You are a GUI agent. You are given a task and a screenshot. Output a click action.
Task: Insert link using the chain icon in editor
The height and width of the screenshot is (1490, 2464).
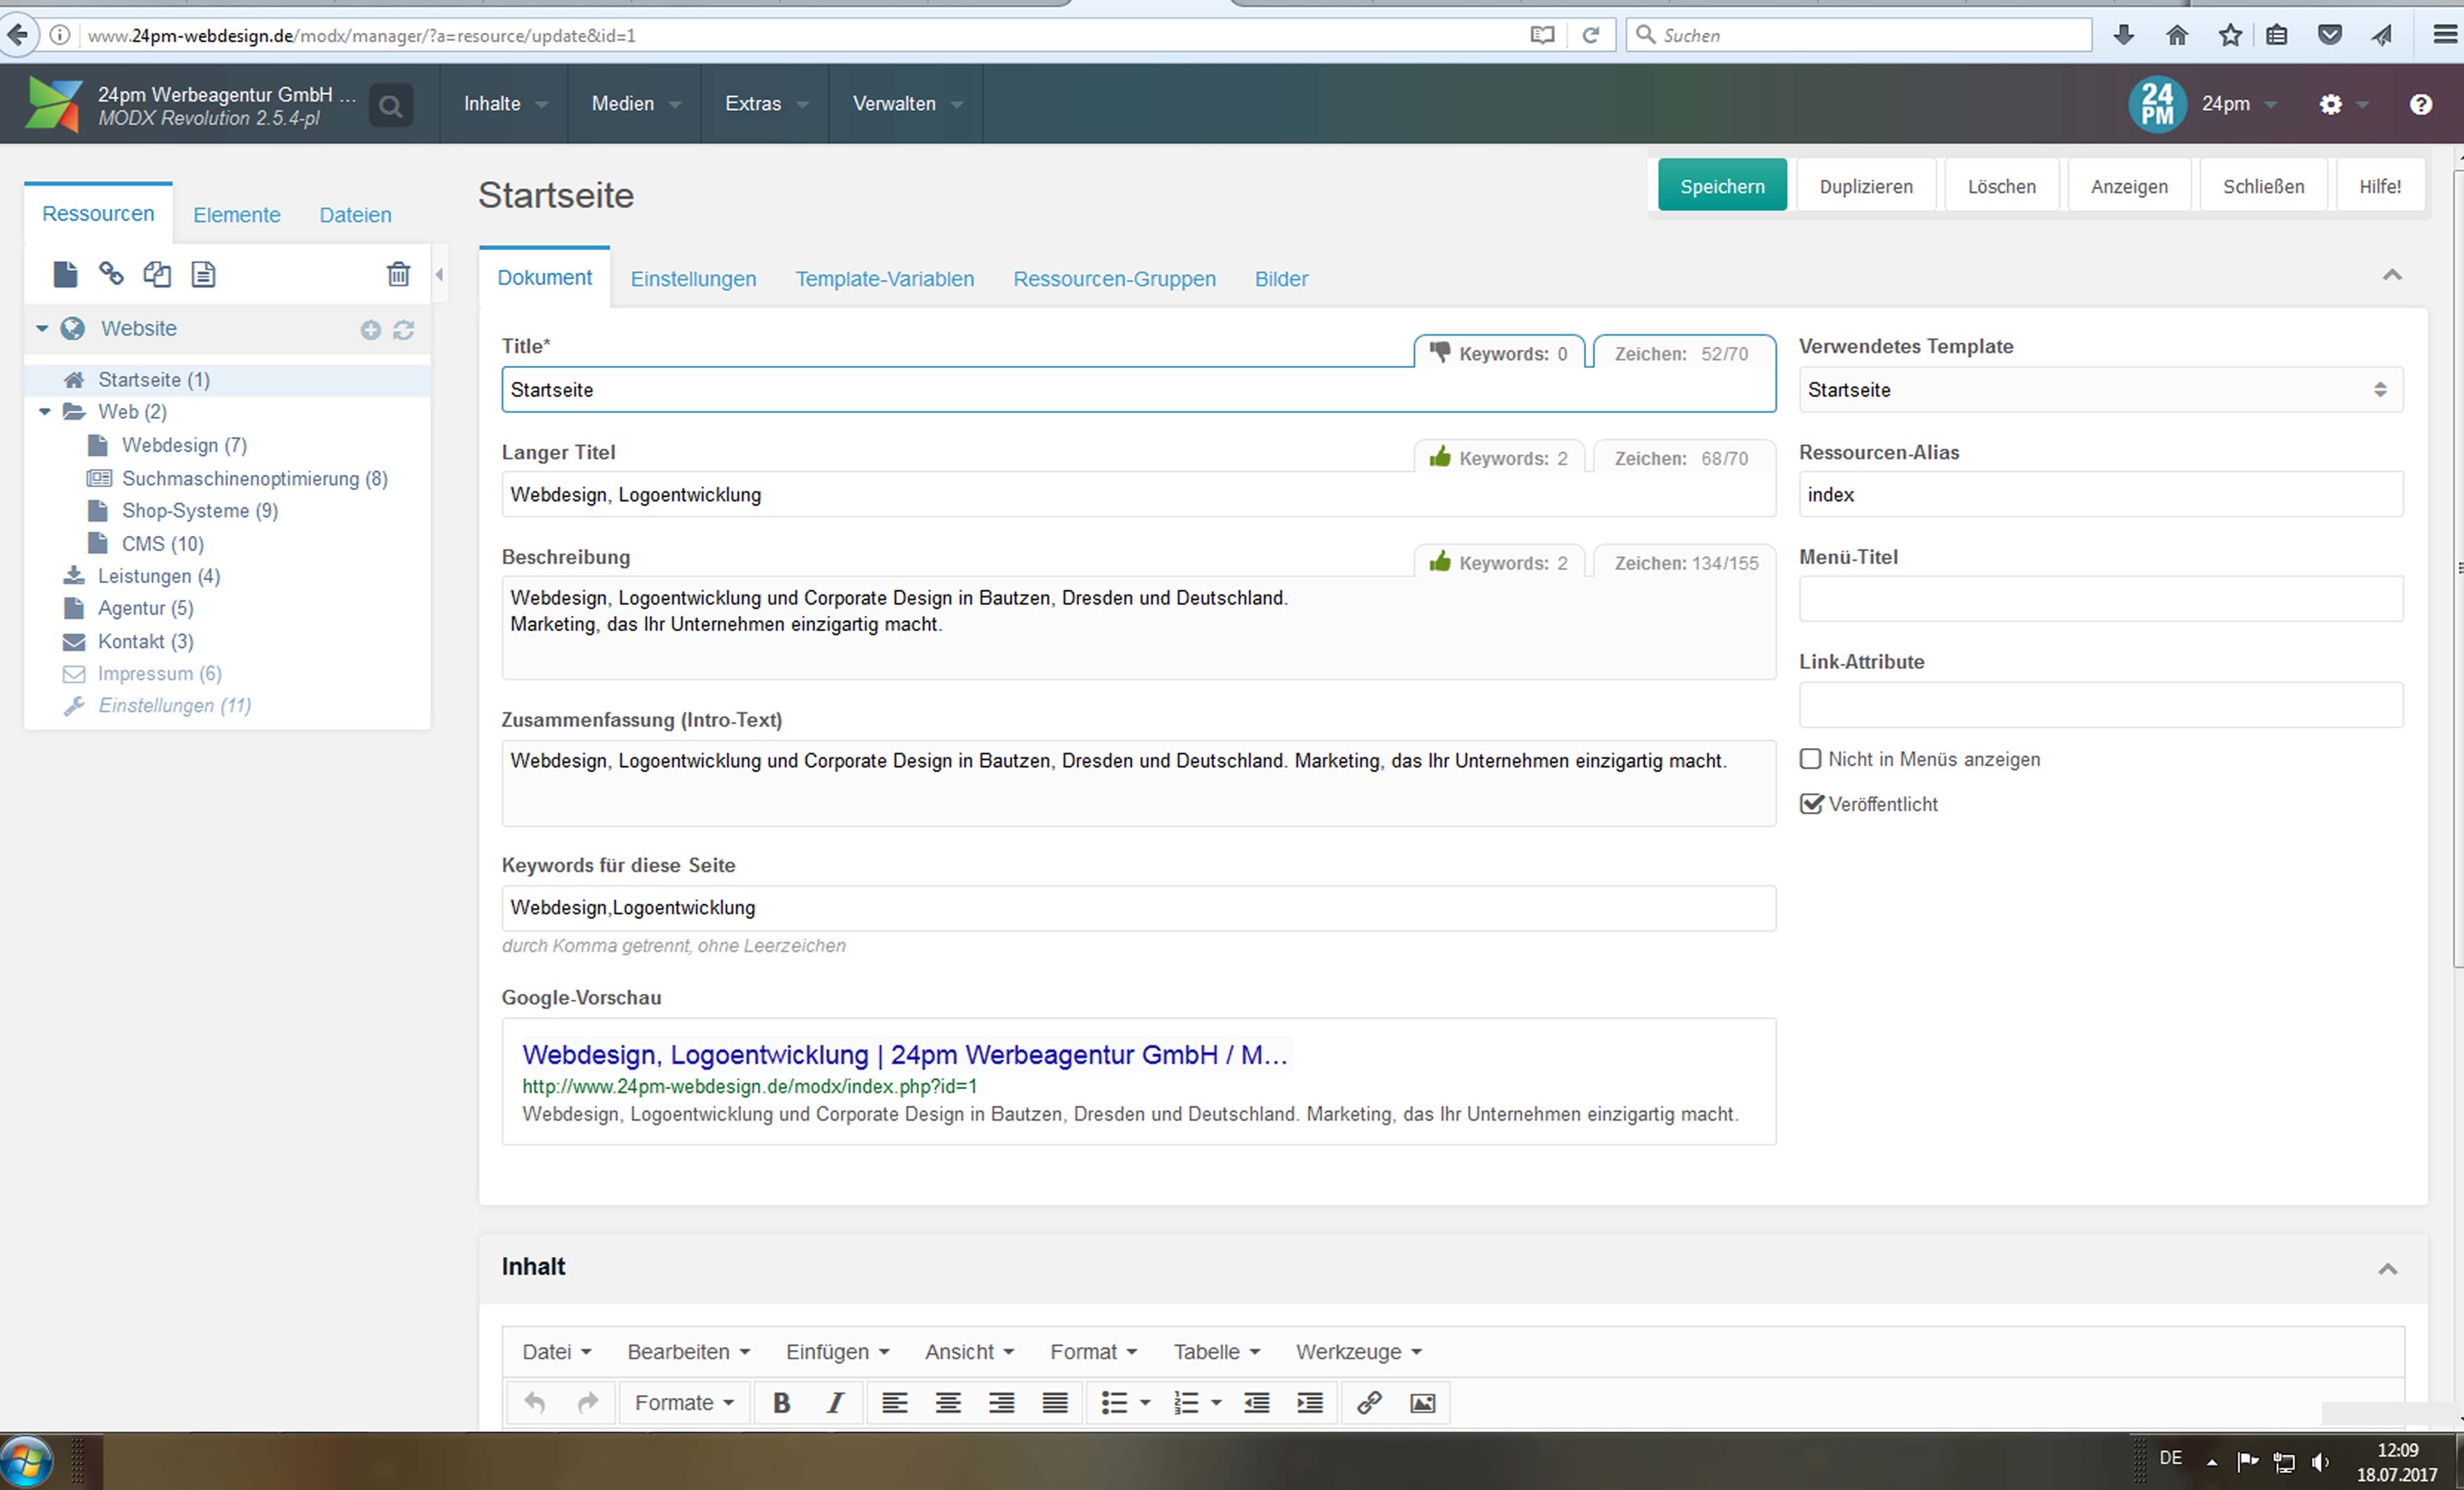(1369, 1403)
